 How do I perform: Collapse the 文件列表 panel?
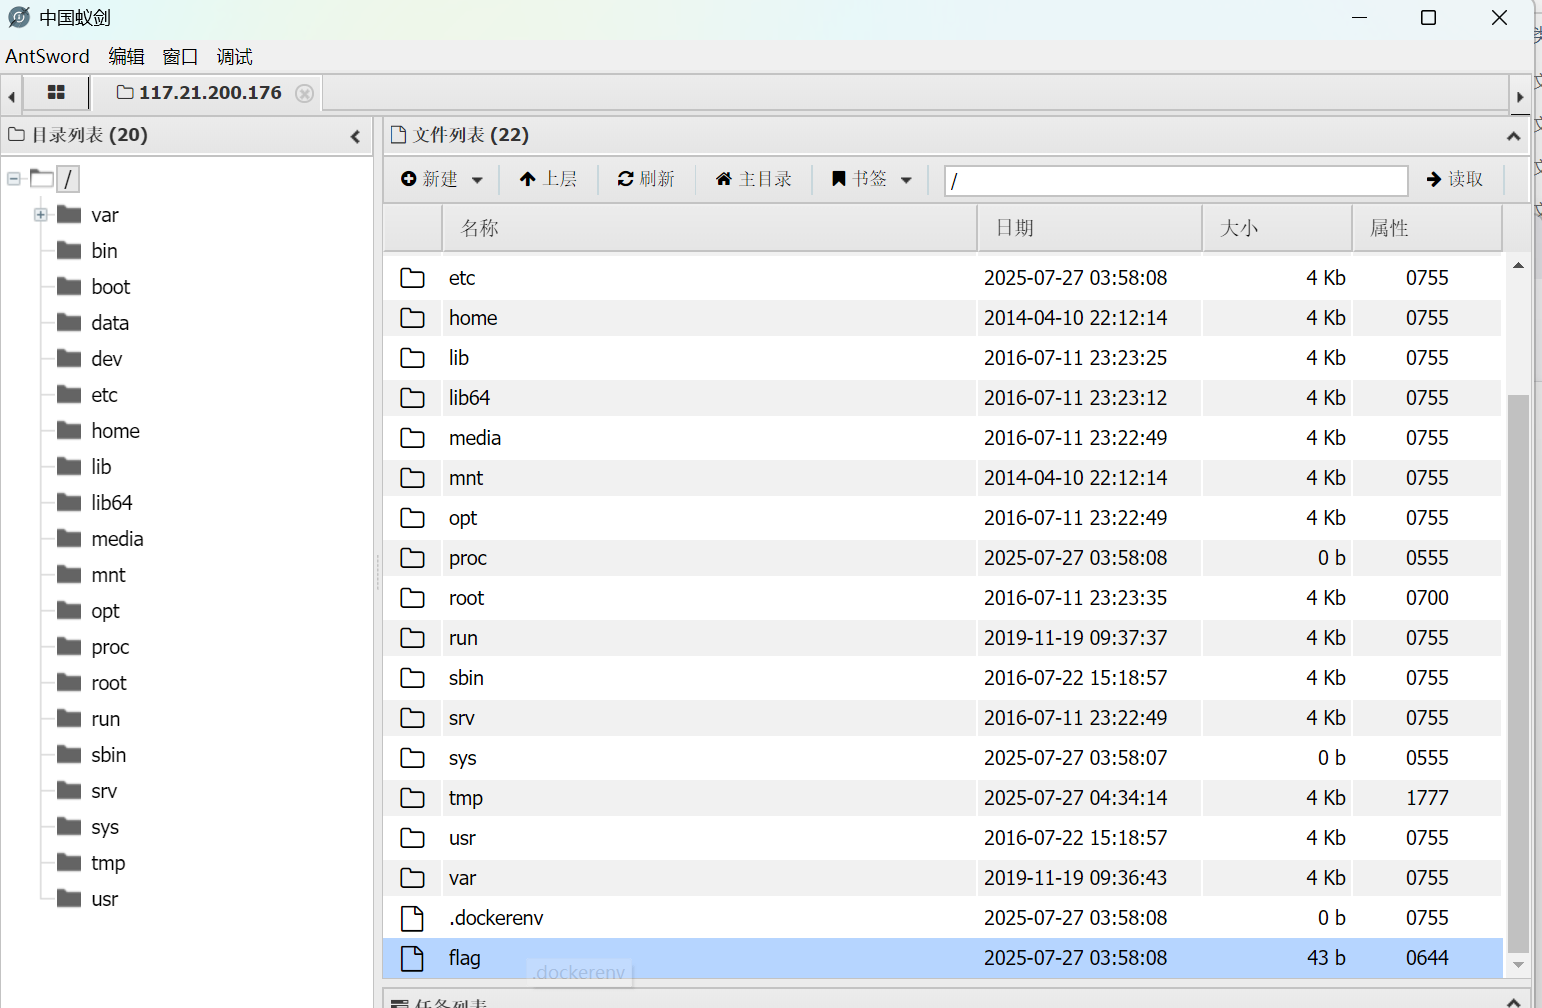pyautogui.click(x=1513, y=136)
